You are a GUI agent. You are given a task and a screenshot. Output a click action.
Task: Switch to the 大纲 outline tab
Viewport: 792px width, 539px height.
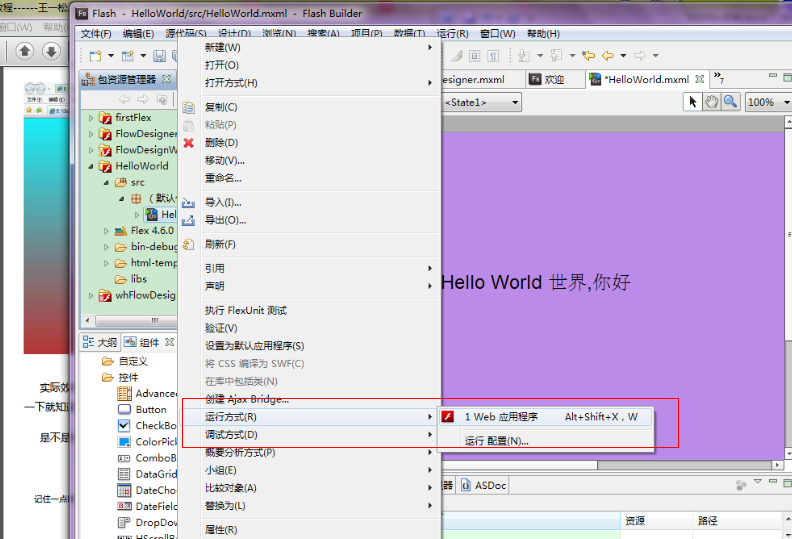(100, 342)
